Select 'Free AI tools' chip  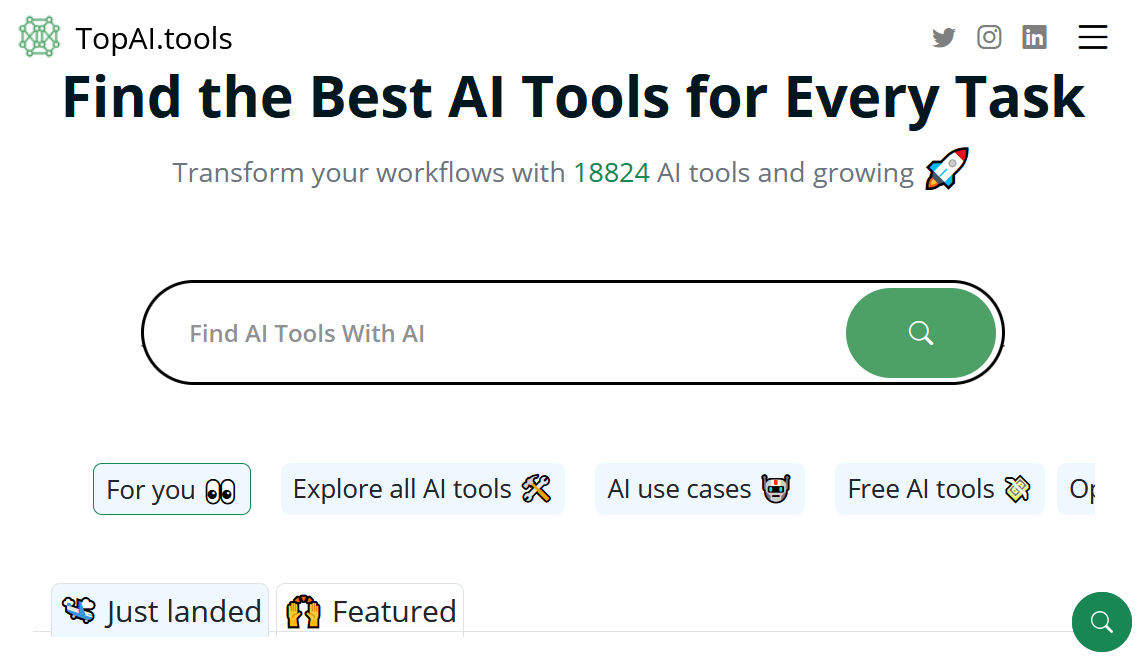pos(939,489)
